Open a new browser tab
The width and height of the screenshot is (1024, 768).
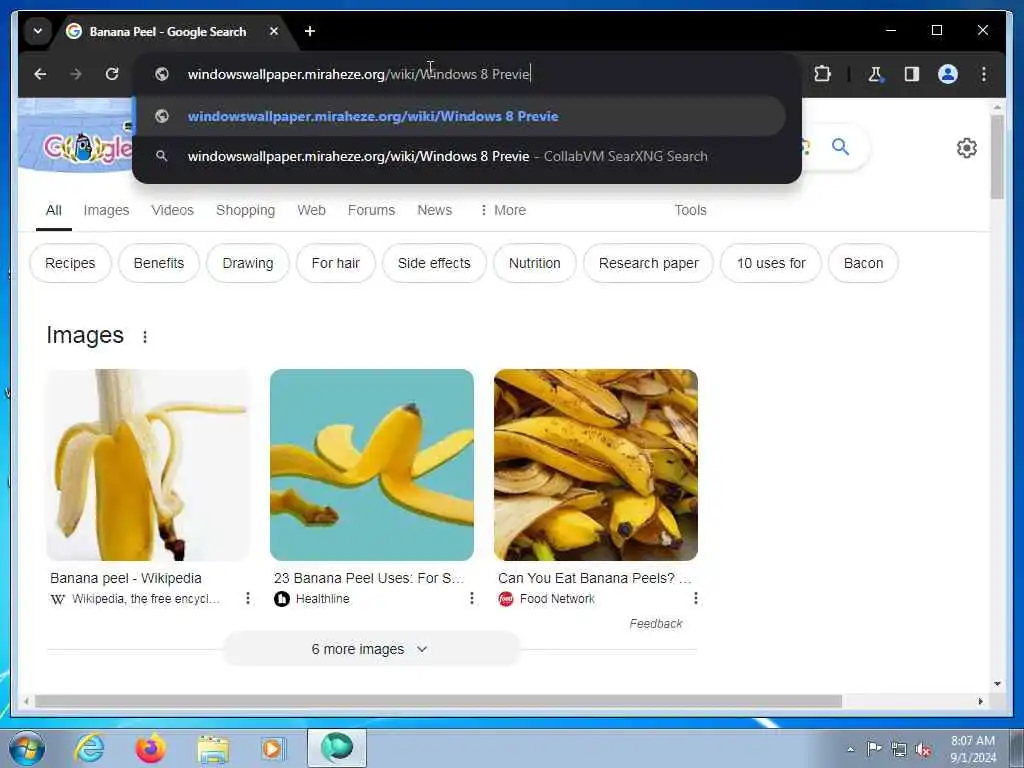310,31
